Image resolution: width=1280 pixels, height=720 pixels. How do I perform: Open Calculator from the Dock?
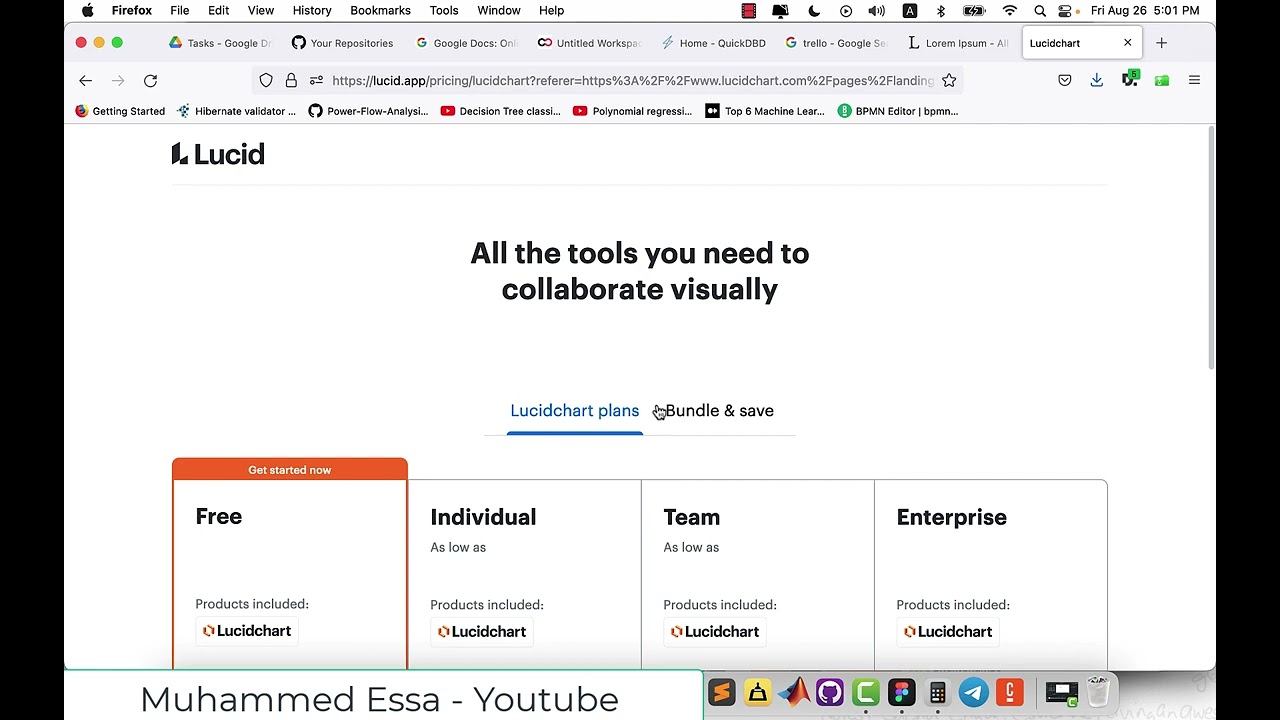[x=937, y=692]
